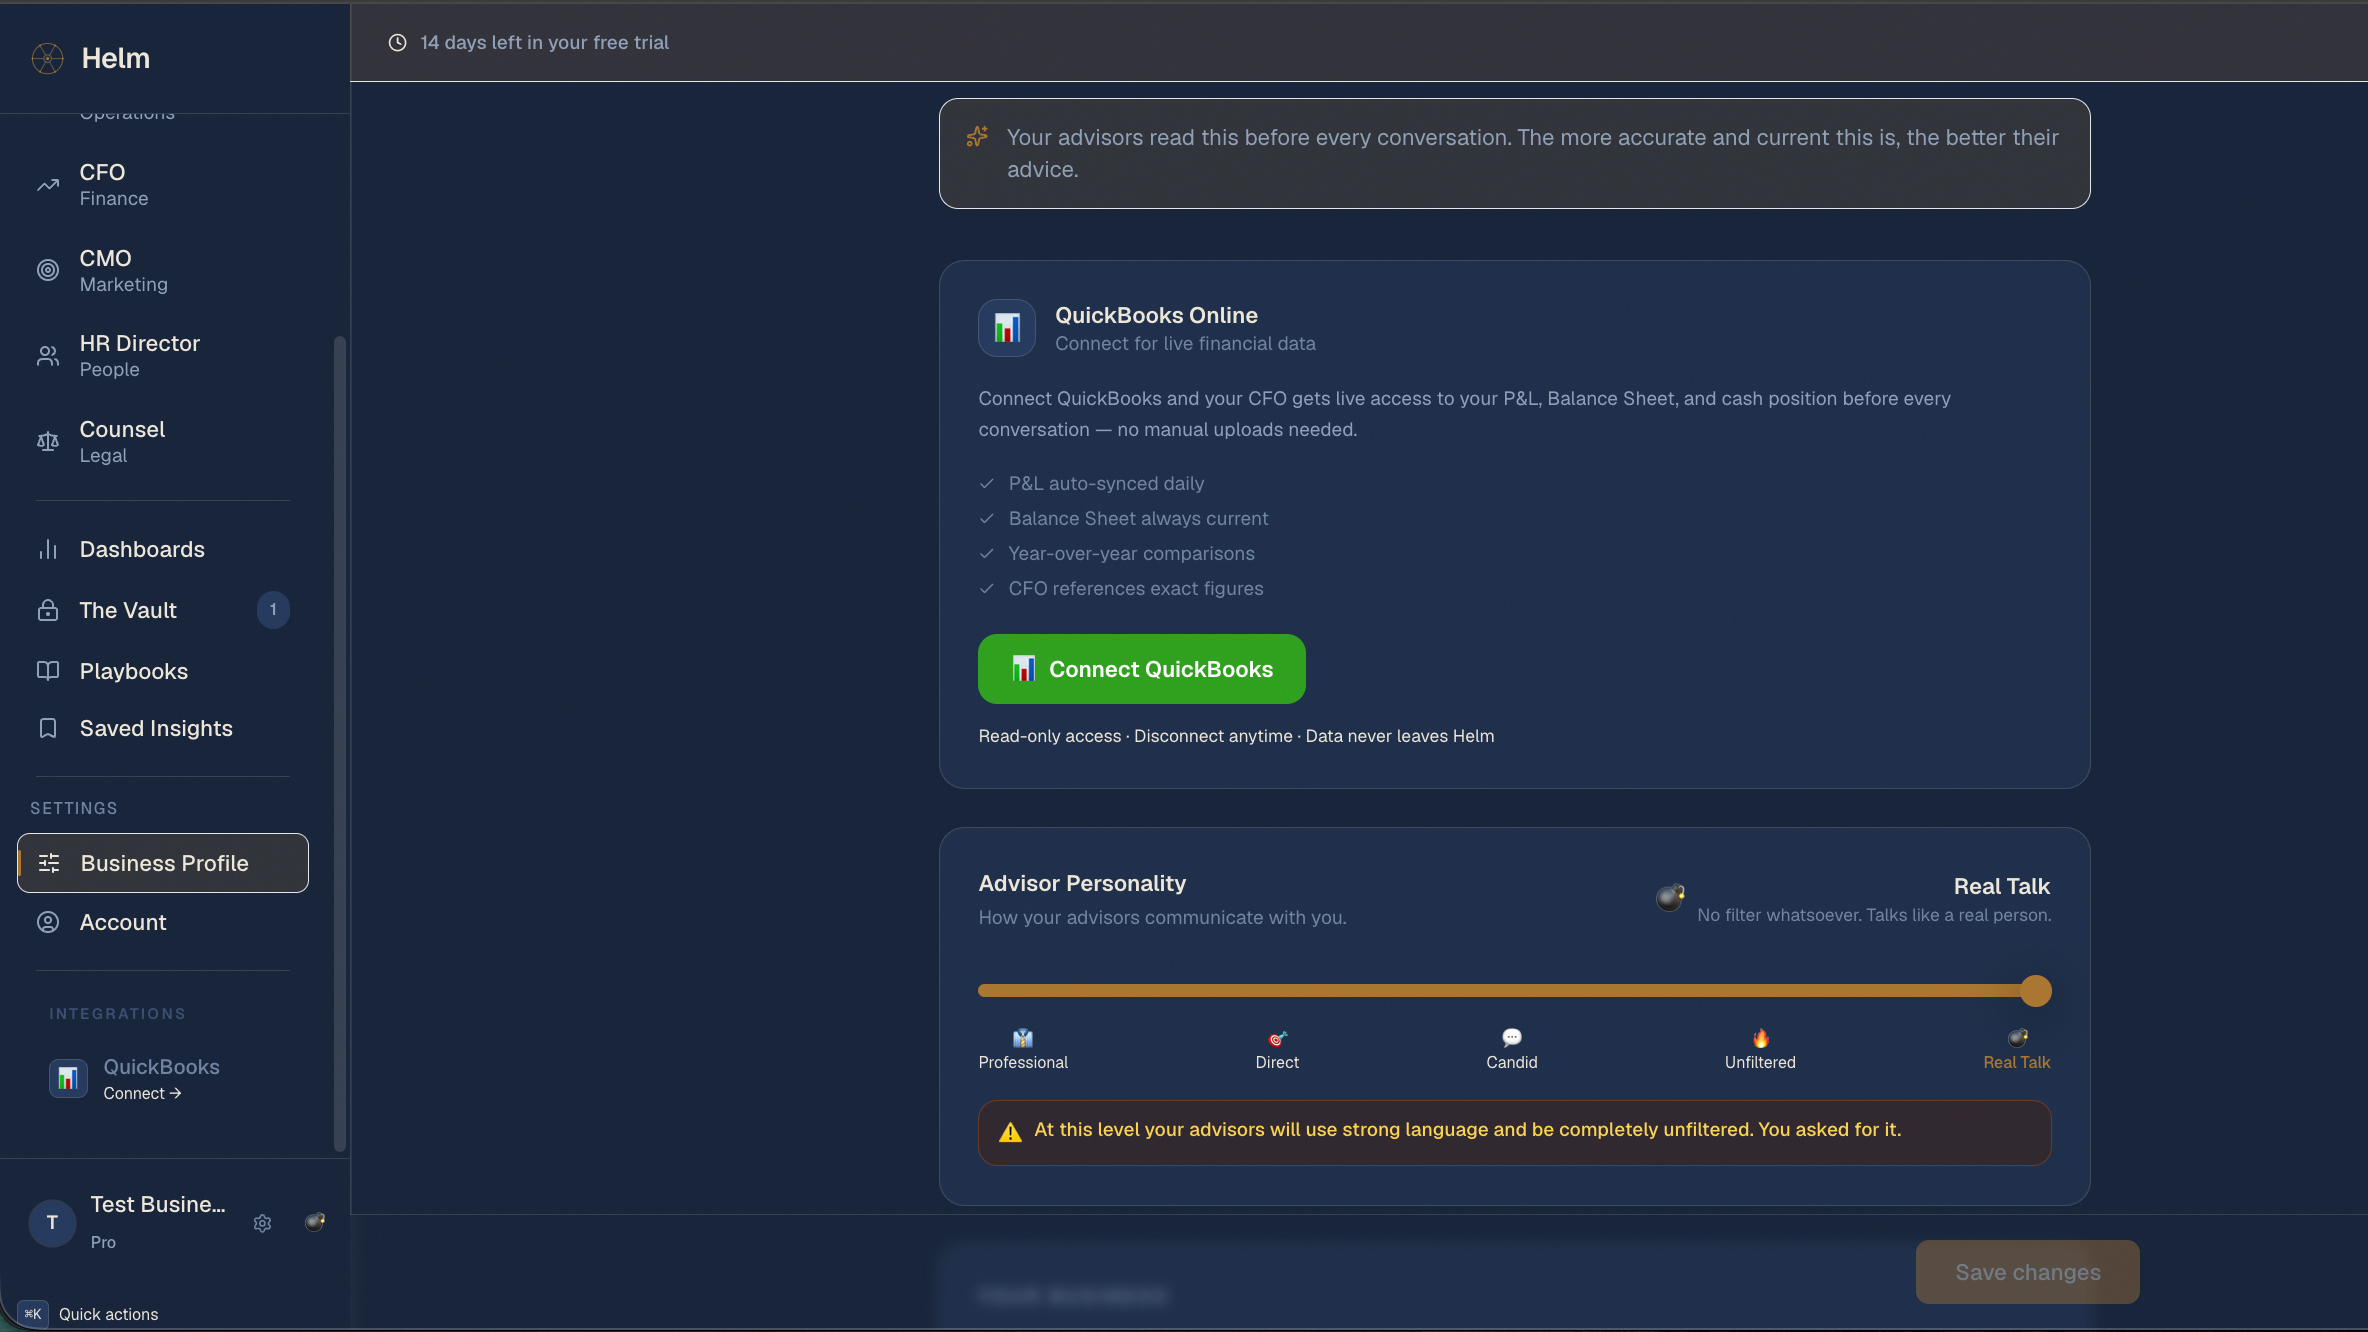Click the 'Pro' plan label
This screenshot has height=1332, width=2368.
(103, 1242)
